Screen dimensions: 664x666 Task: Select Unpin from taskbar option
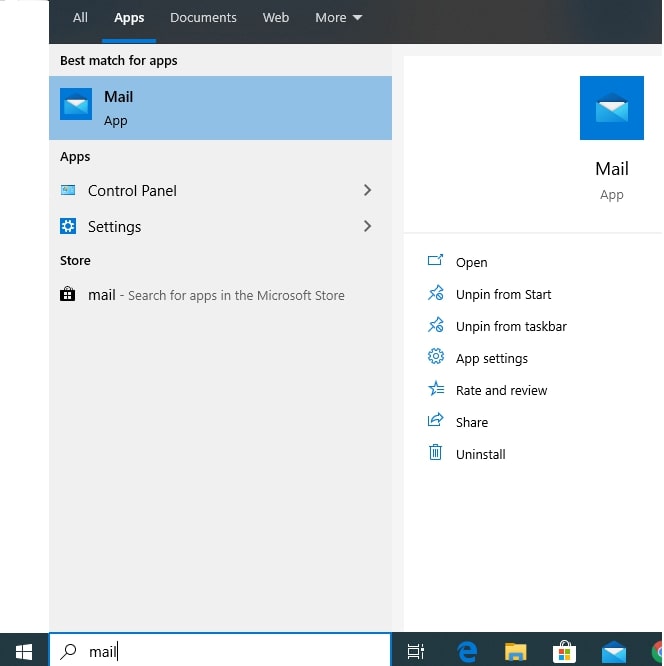[511, 326]
